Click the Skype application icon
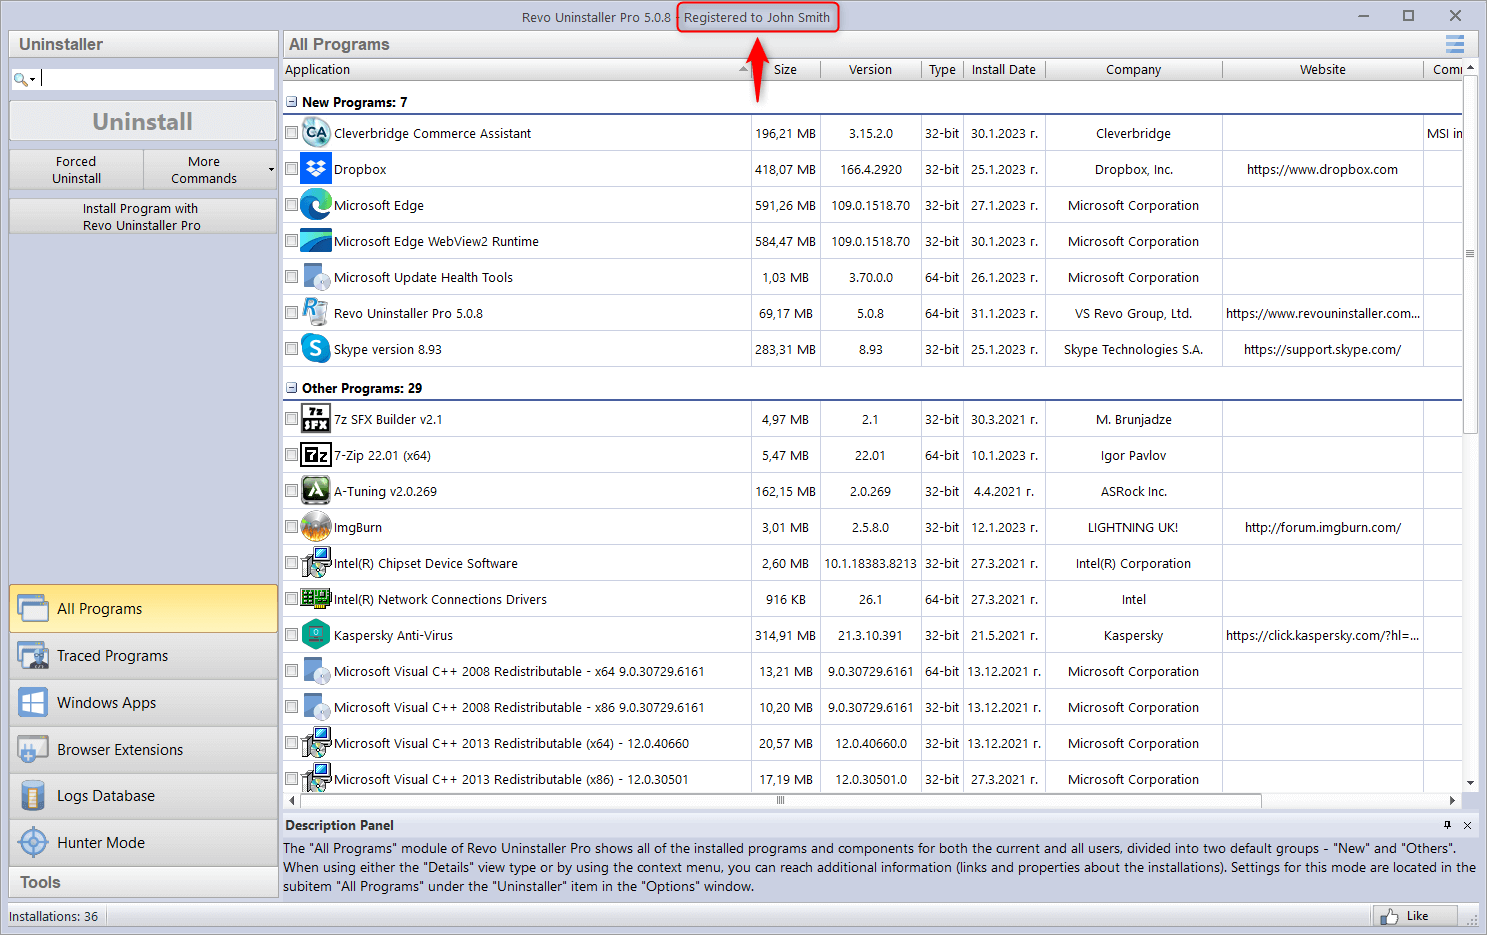Viewport: 1487px width, 935px height. coord(316,349)
